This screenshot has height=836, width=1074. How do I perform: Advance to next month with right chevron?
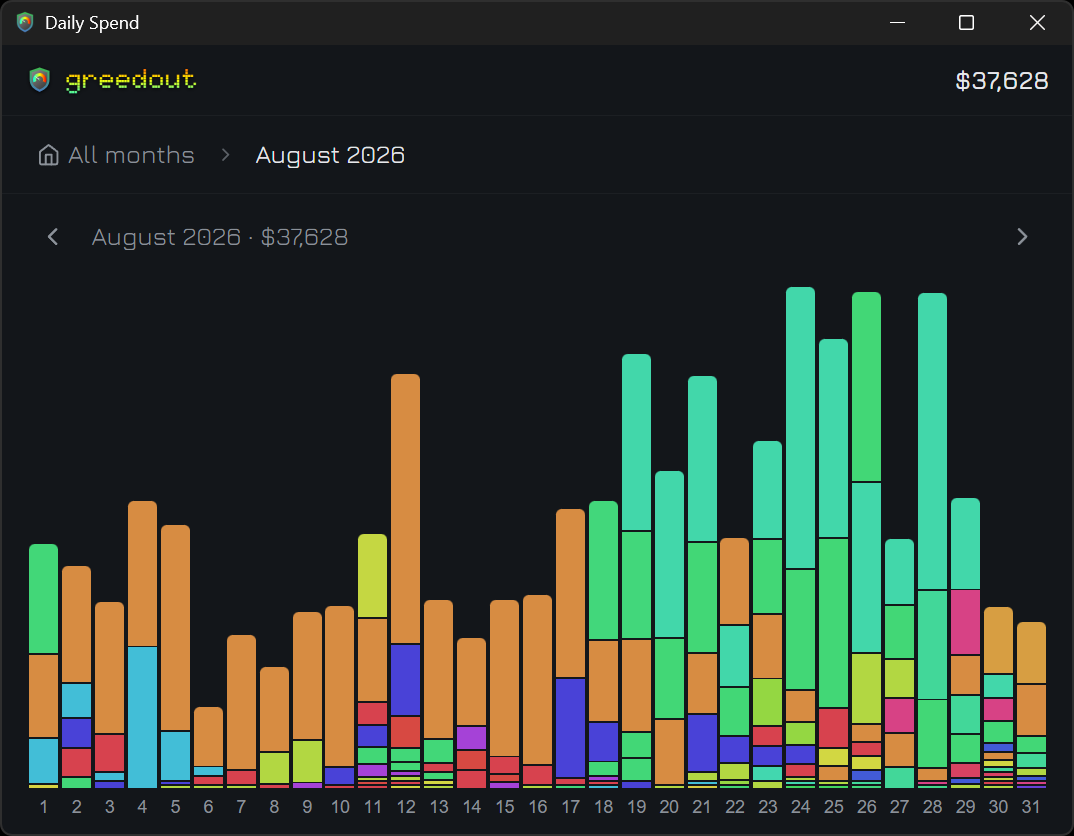point(1022,237)
